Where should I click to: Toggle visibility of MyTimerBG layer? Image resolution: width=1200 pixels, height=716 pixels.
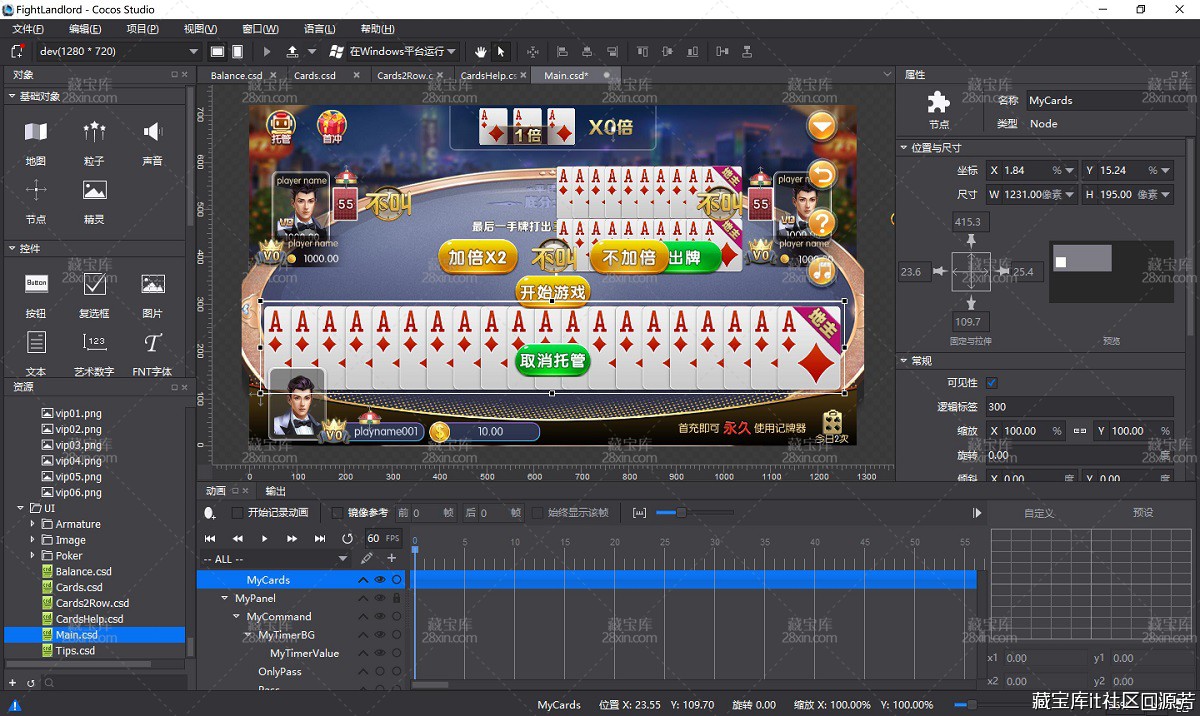point(380,635)
